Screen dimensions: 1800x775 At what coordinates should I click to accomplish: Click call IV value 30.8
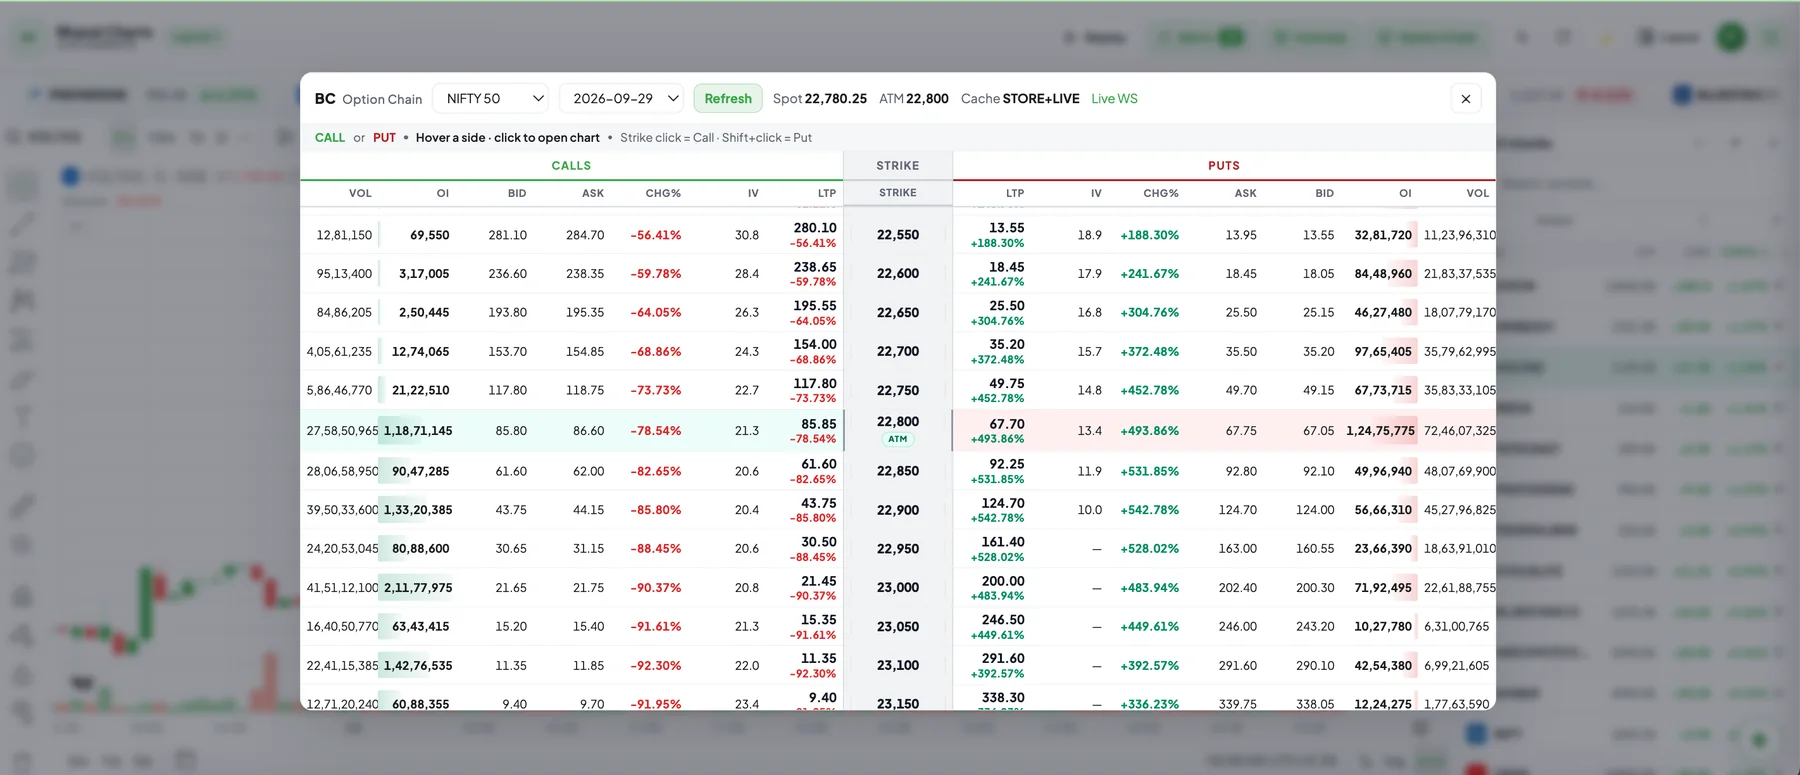(x=747, y=235)
